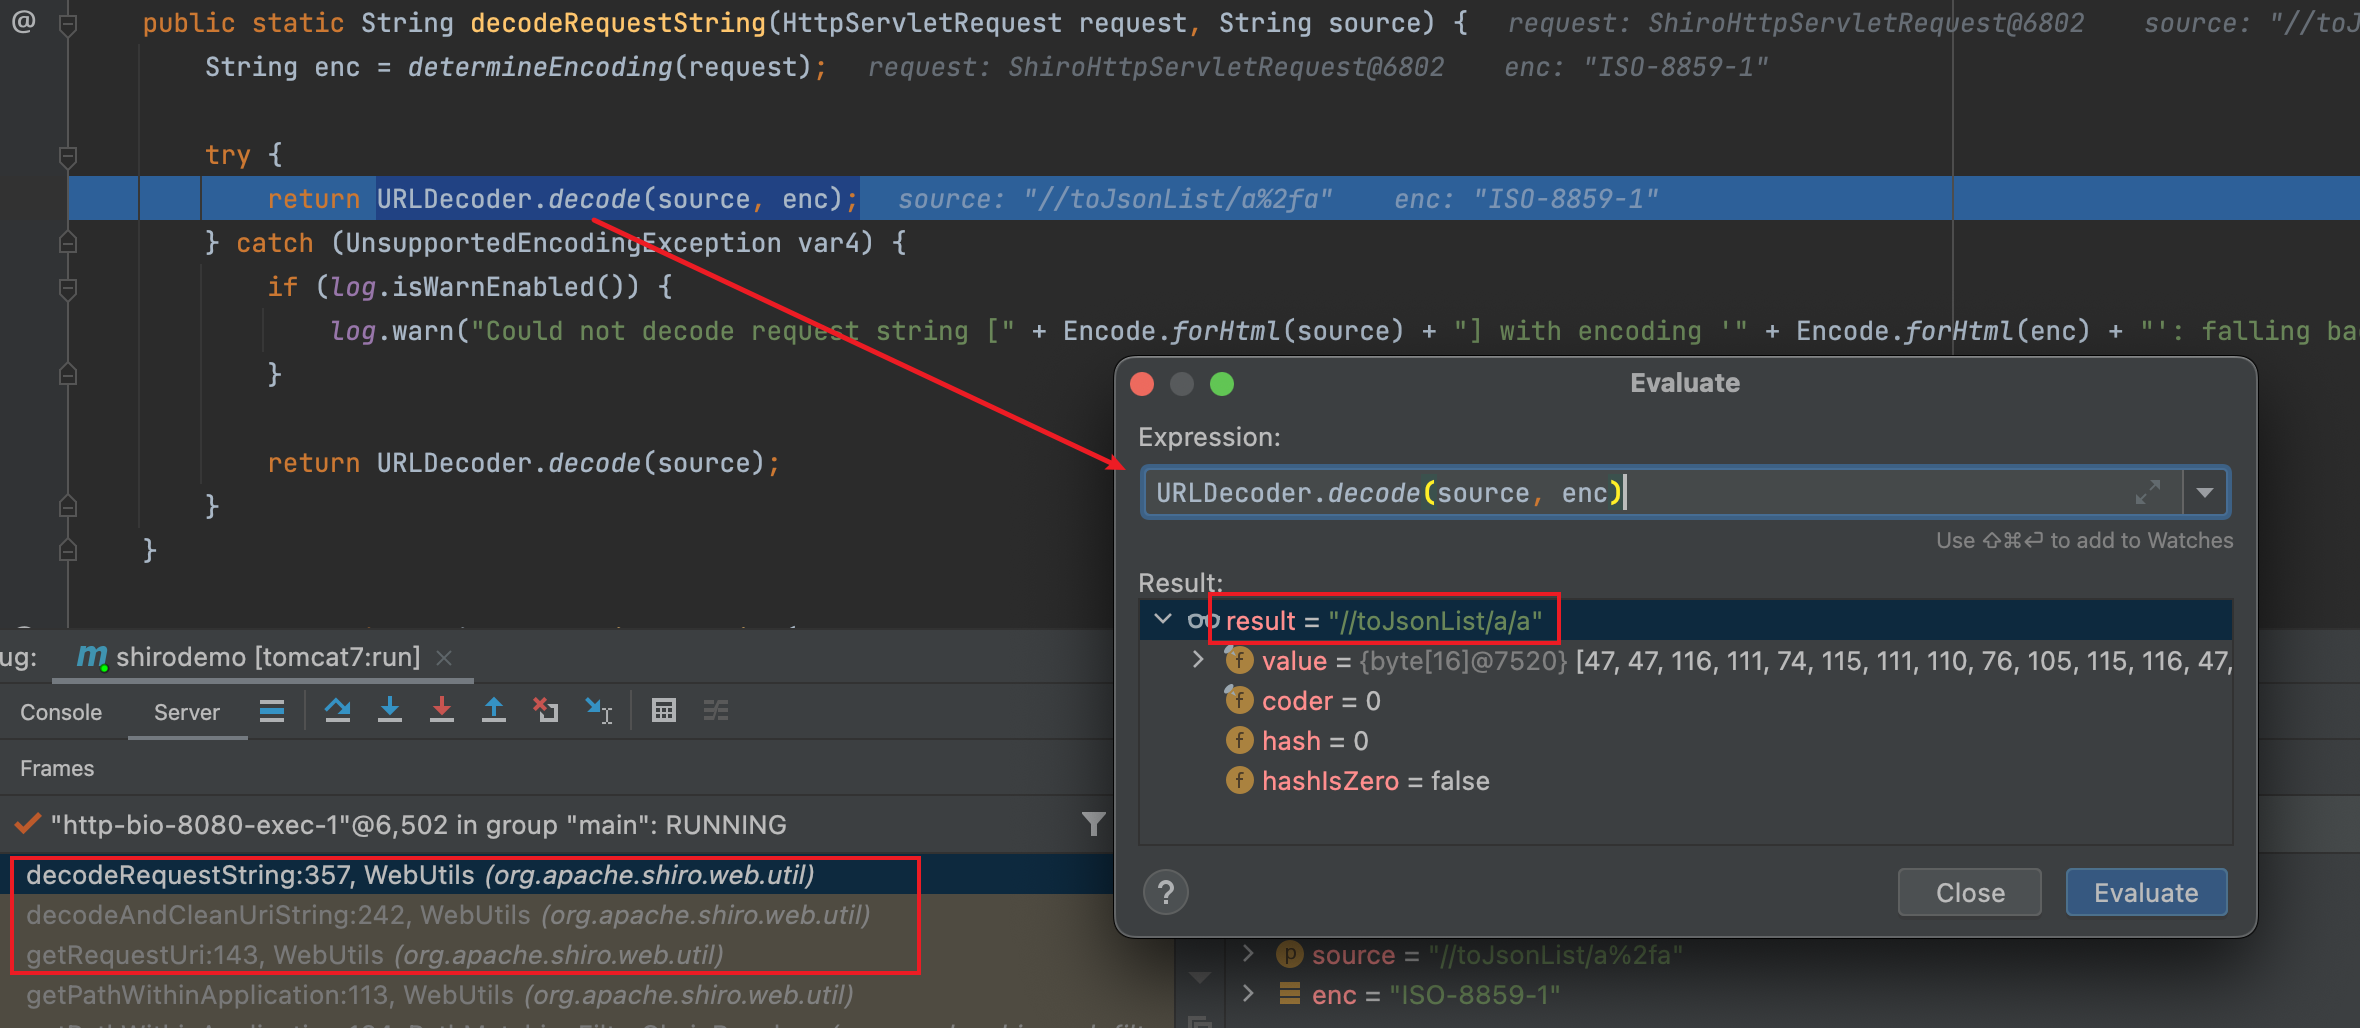The width and height of the screenshot is (2360, 1028).
Task: Expand the source variable node
Action: point(1248,955)
